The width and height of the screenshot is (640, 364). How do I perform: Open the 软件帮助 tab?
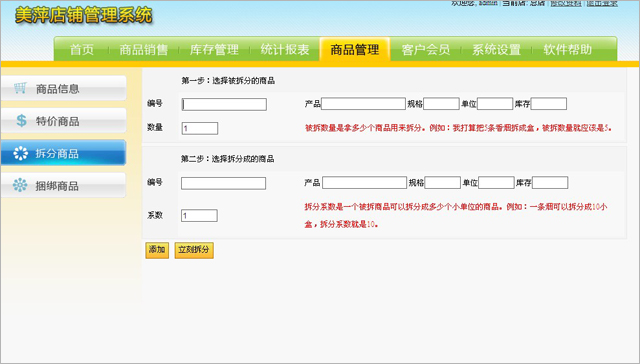[x=567, y=50]
